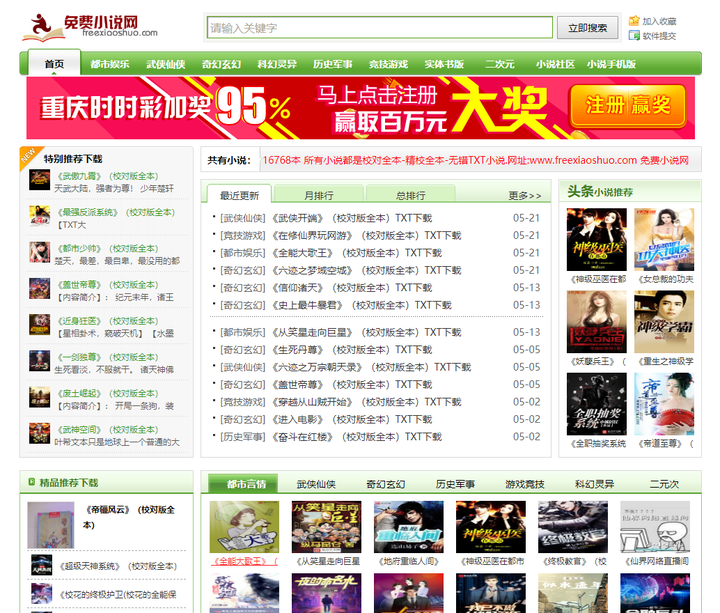720x613 pixels.
Task: Click the 软件提交 text link
Action: (659, 36)
